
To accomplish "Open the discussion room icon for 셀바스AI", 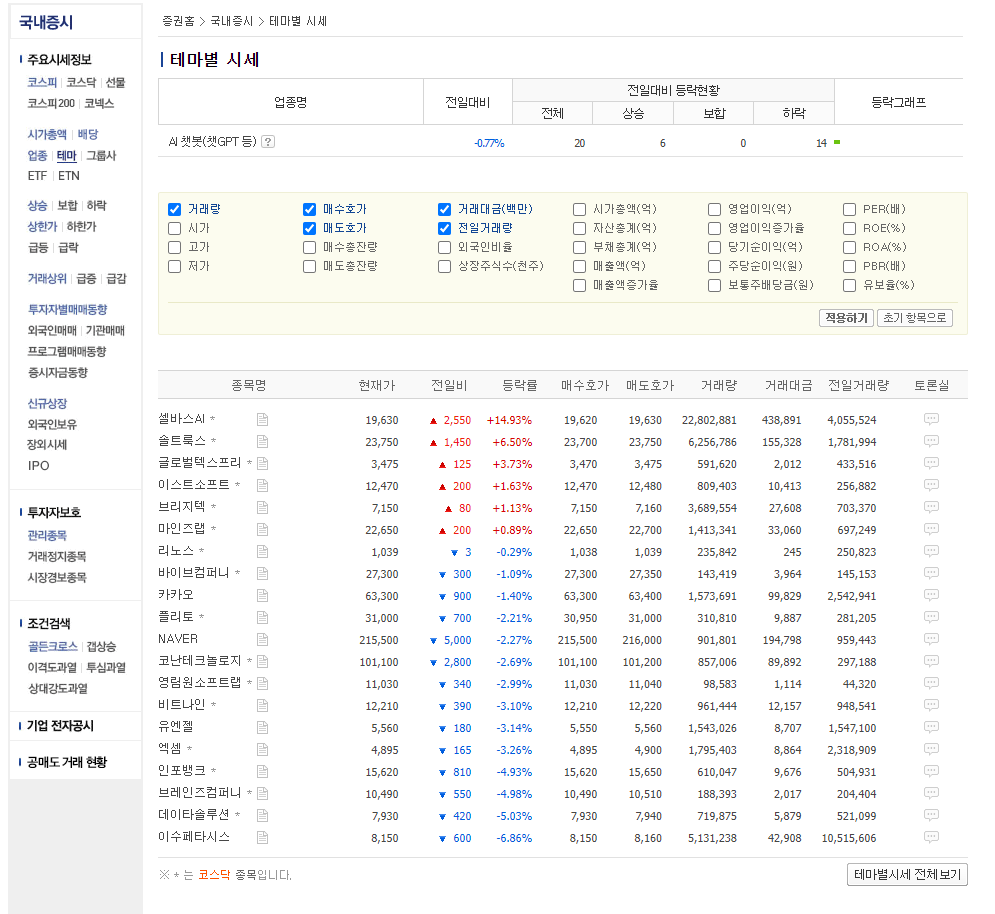I will click(x=931, y=419).
